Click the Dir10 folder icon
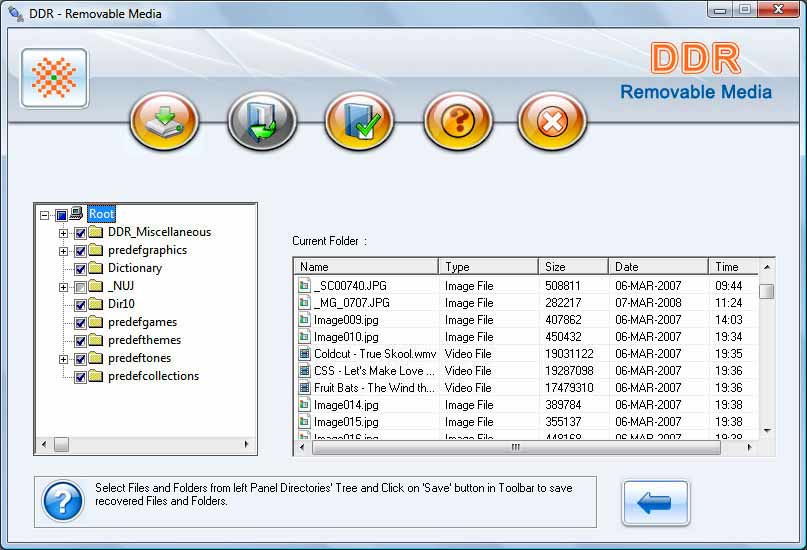Screen dimensions: 807x550 (x=96, y=304)
